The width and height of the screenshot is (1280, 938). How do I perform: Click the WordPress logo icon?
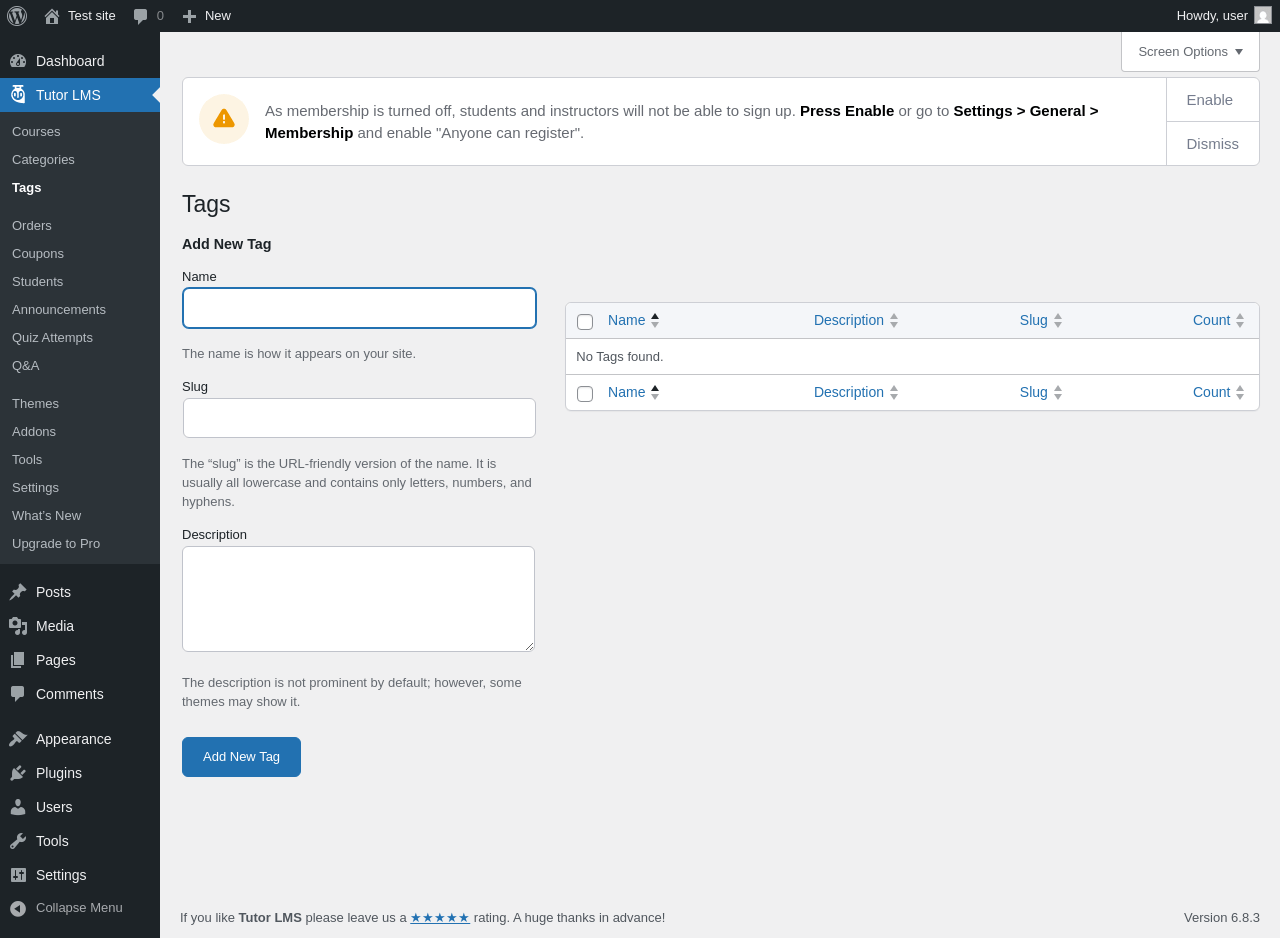(x=17, y=16)
